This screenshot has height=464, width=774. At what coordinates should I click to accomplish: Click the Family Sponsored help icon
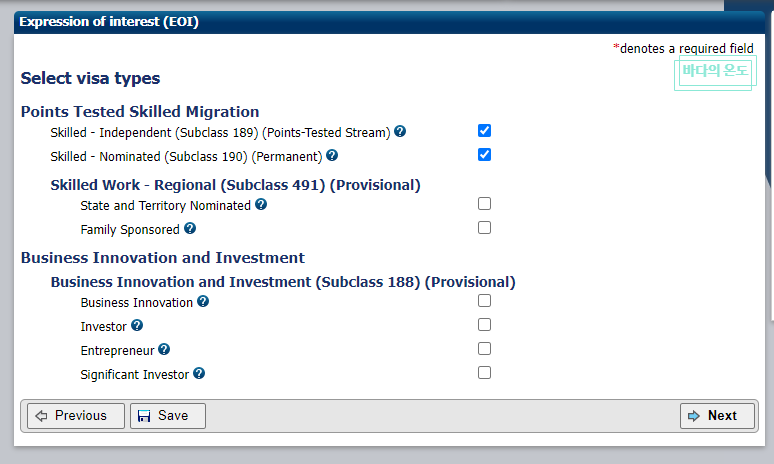click(189, 228)
